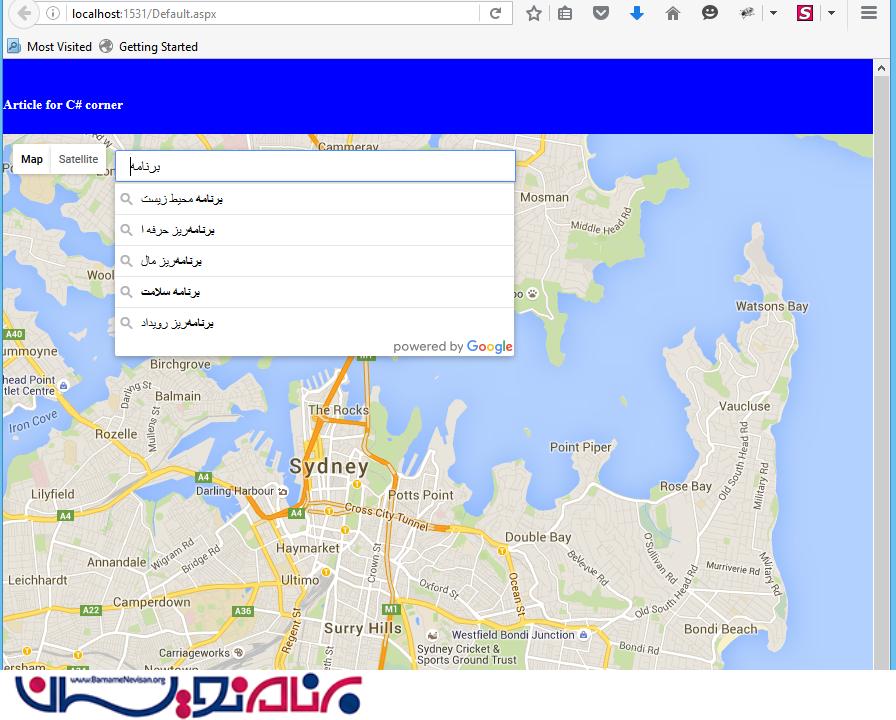Choose the fourth autocomplete suggestion

(314, 292)
